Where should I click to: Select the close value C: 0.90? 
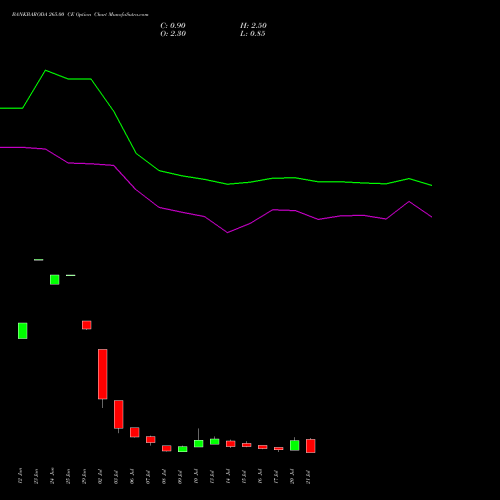173,26
